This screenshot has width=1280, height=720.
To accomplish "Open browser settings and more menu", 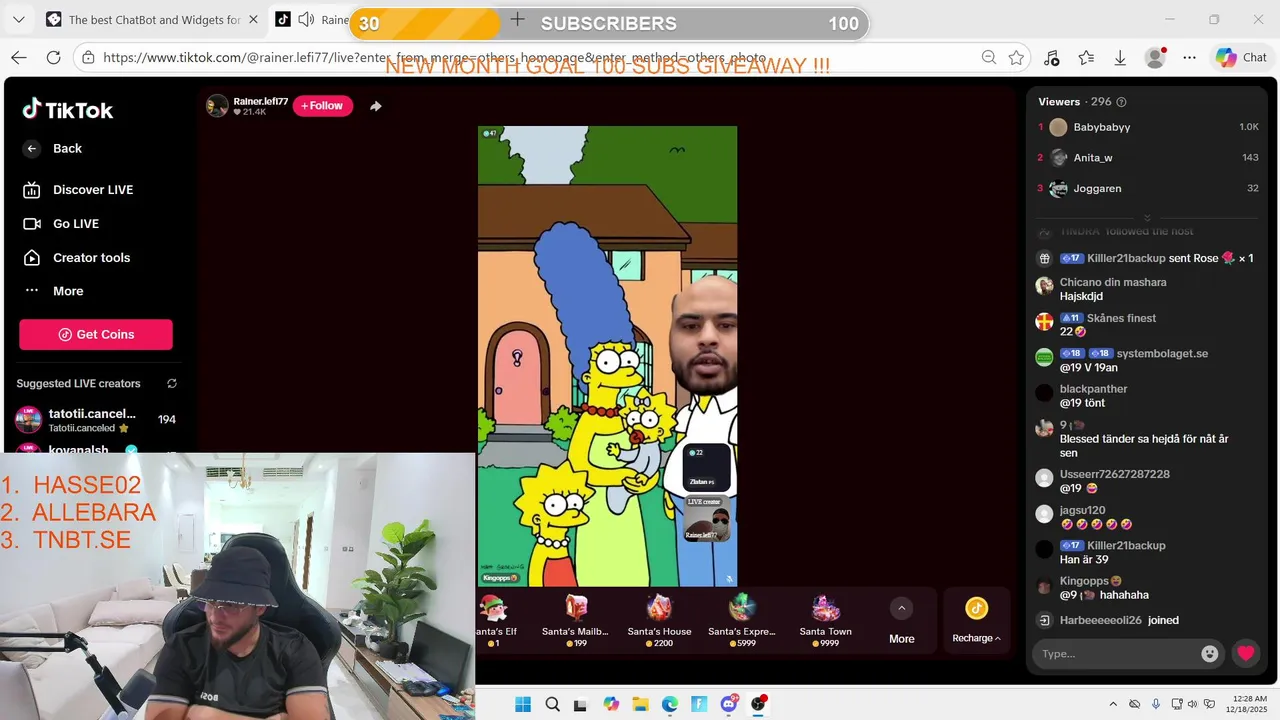I will click(1190, 58).
